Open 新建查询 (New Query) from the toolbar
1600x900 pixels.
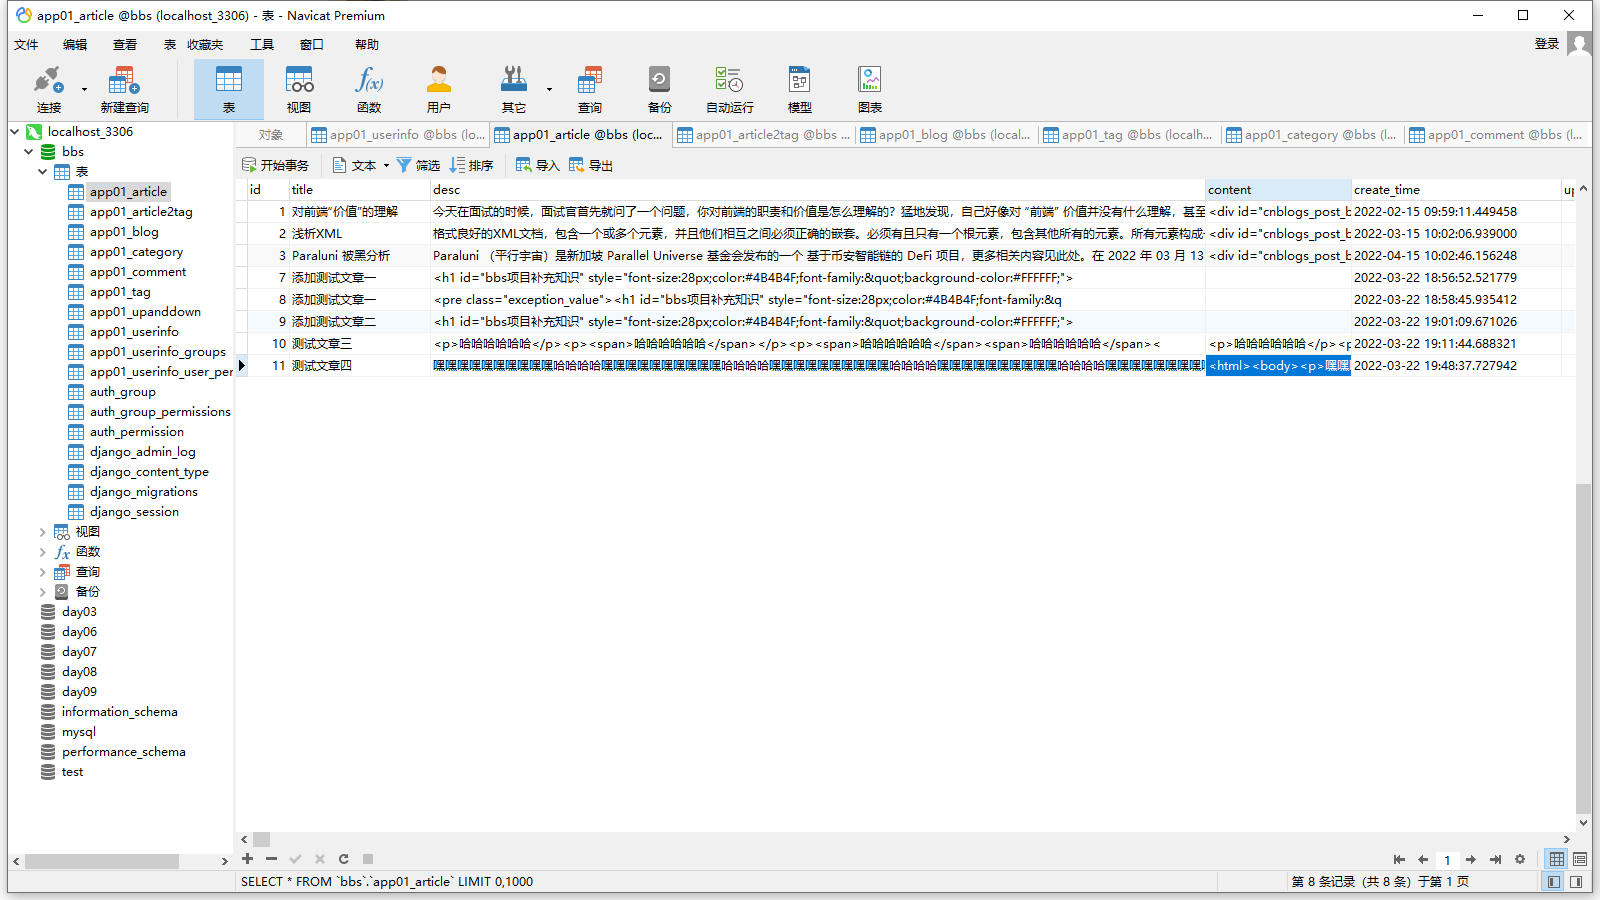coord(124,89)
